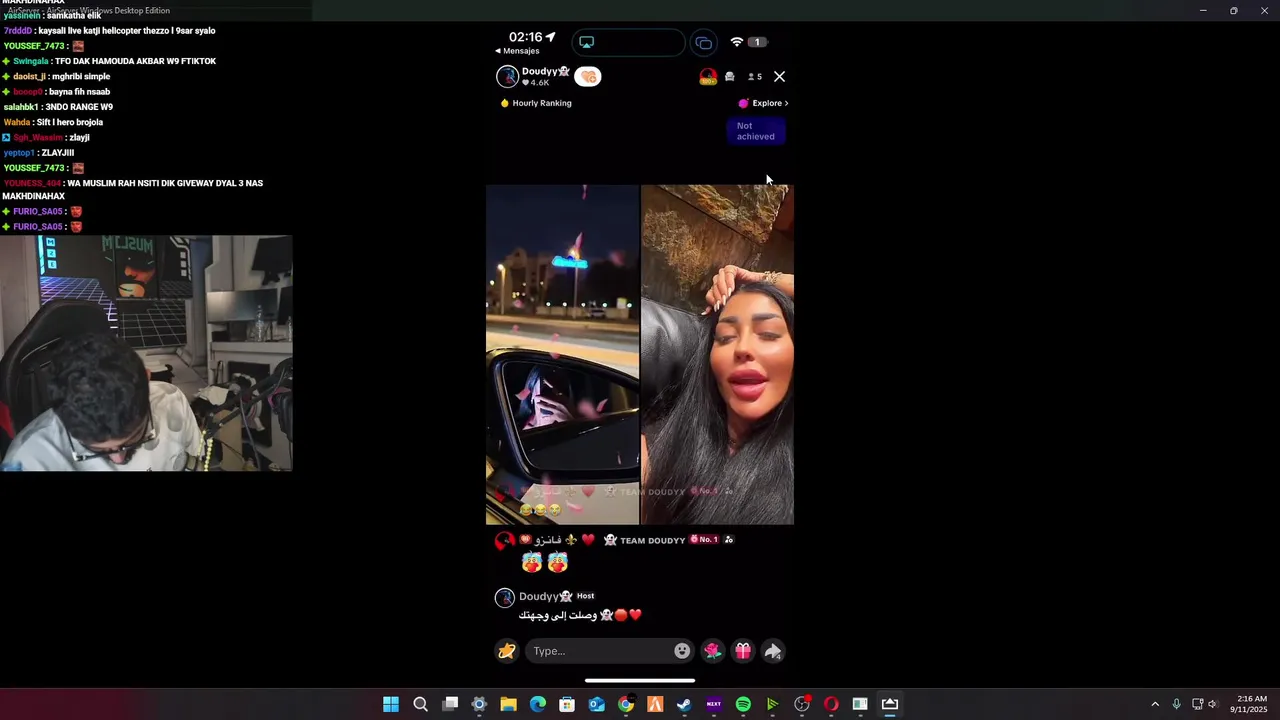Tap the No. 1 fan badge

[704, 540]
